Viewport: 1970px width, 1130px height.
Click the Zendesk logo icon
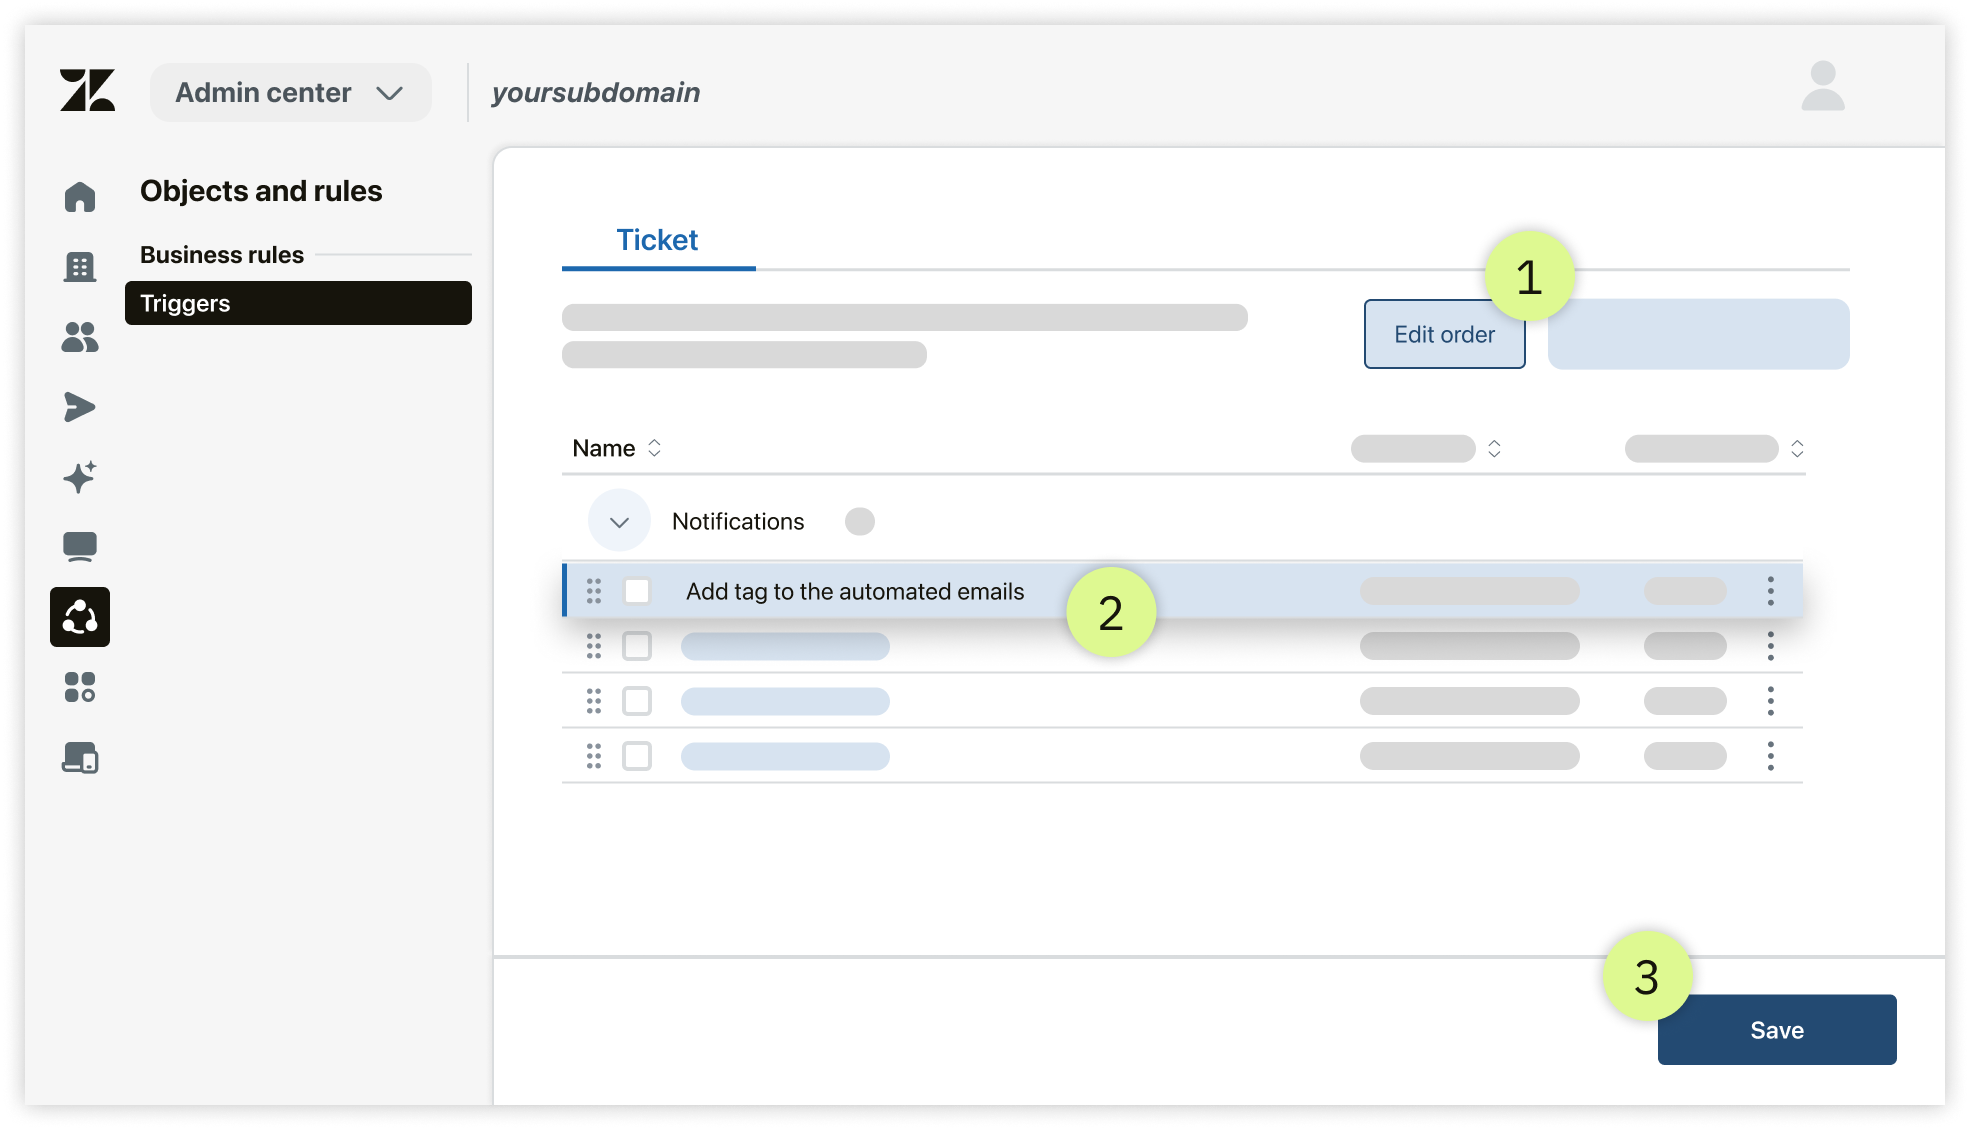point(87,91)
